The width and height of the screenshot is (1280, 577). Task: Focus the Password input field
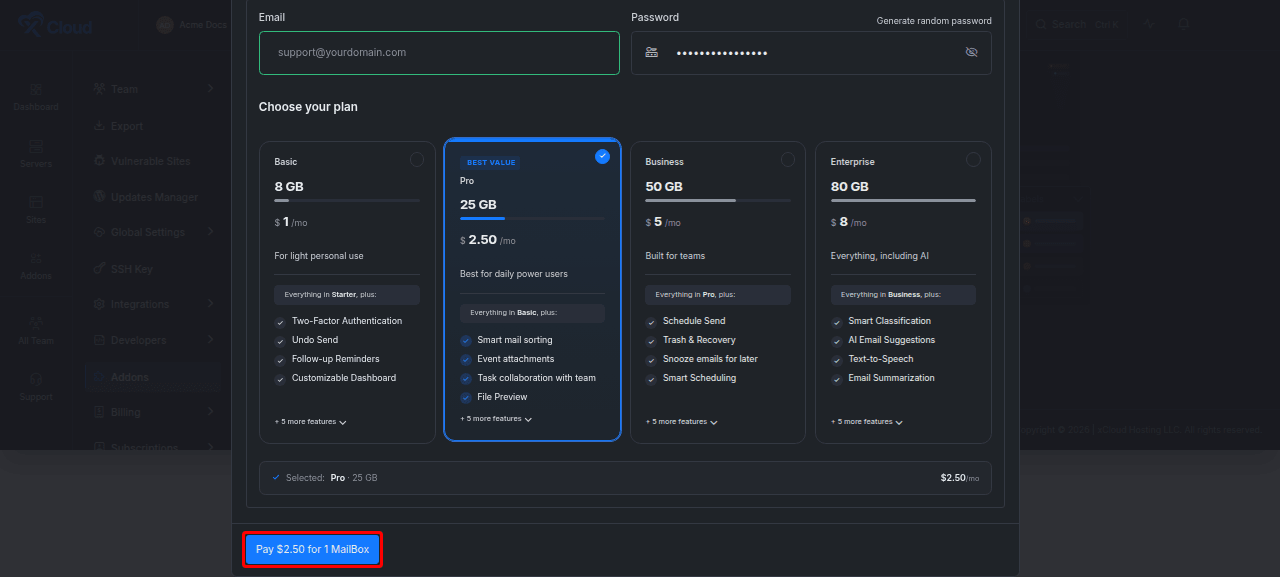point(811,53)
